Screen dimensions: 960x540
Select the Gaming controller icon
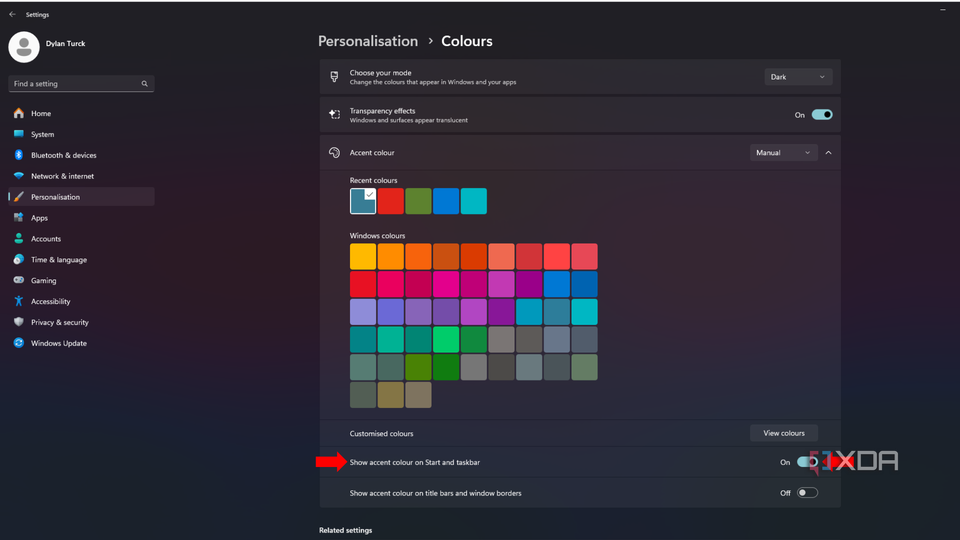pyautogui.click(x=18, y=280)
